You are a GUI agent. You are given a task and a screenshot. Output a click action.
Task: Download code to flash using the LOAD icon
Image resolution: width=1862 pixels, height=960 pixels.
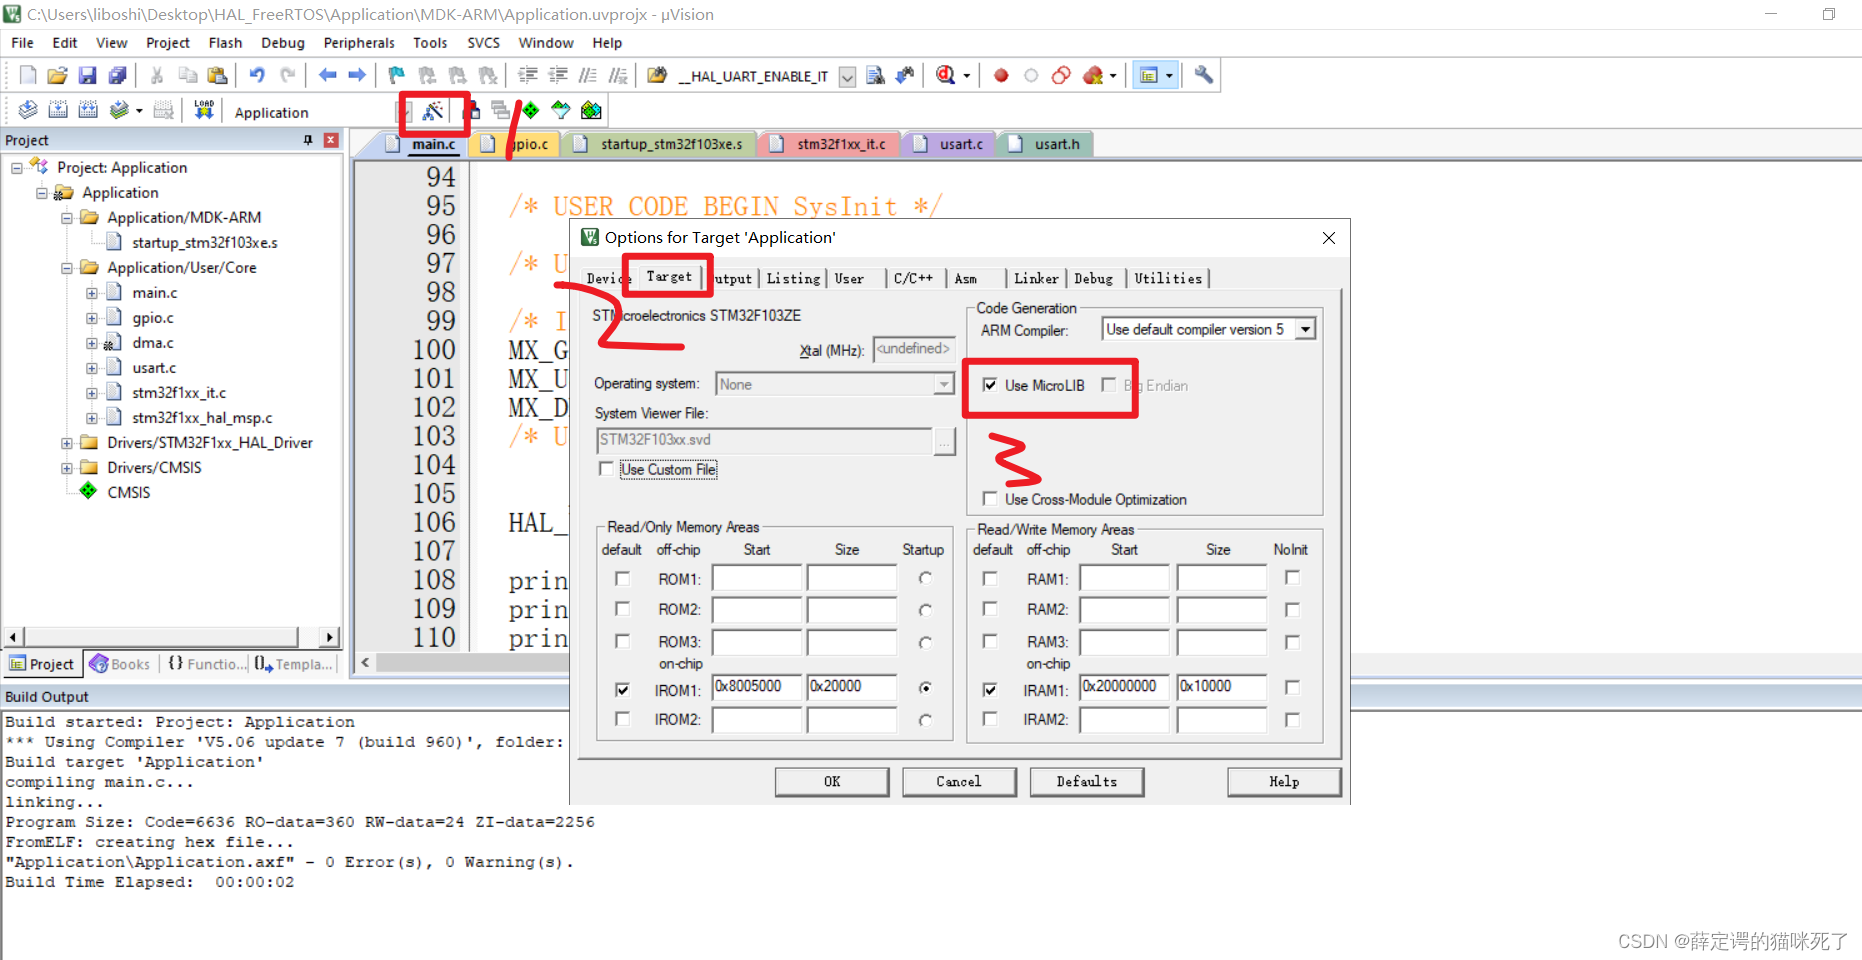[202, 110]
